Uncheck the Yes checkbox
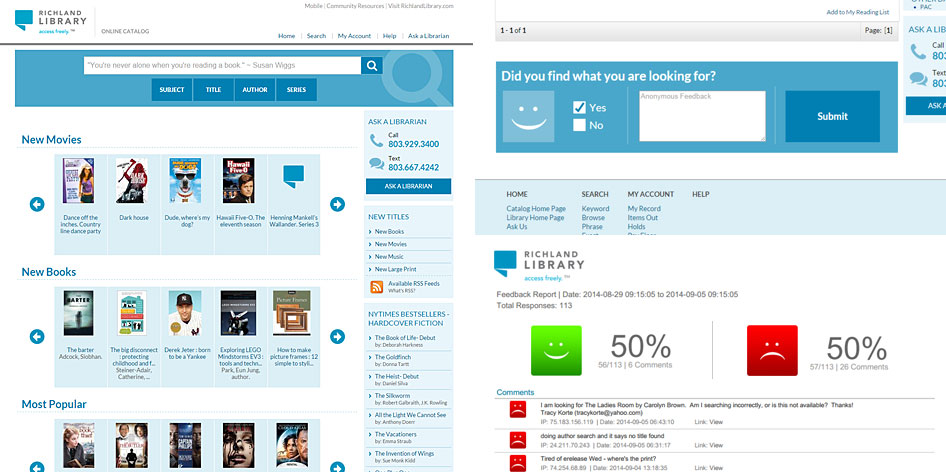The height and width of the screenshot is (472, 946). point(579,107)
